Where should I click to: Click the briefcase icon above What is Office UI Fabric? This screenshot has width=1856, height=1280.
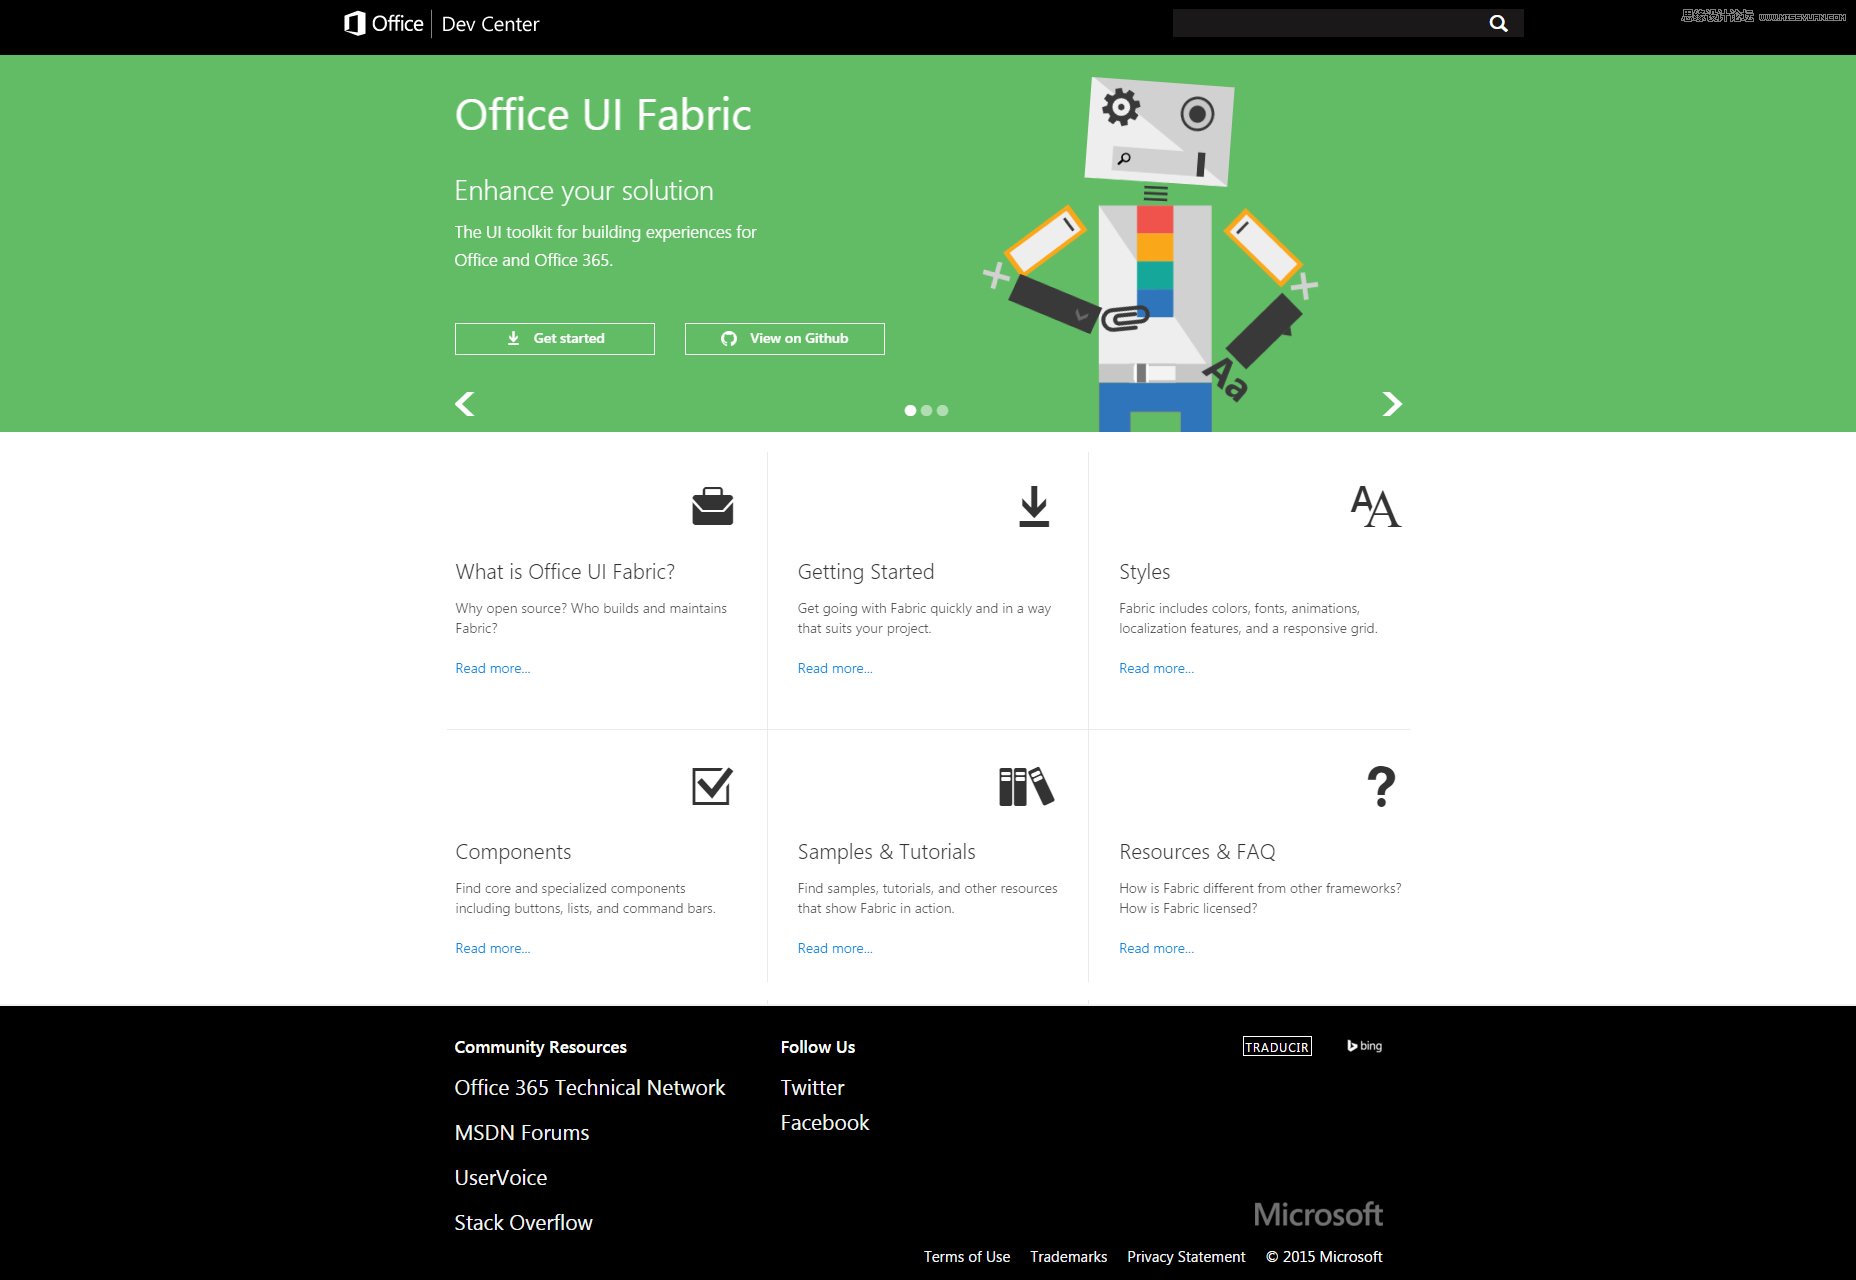[x=713, y=506]
